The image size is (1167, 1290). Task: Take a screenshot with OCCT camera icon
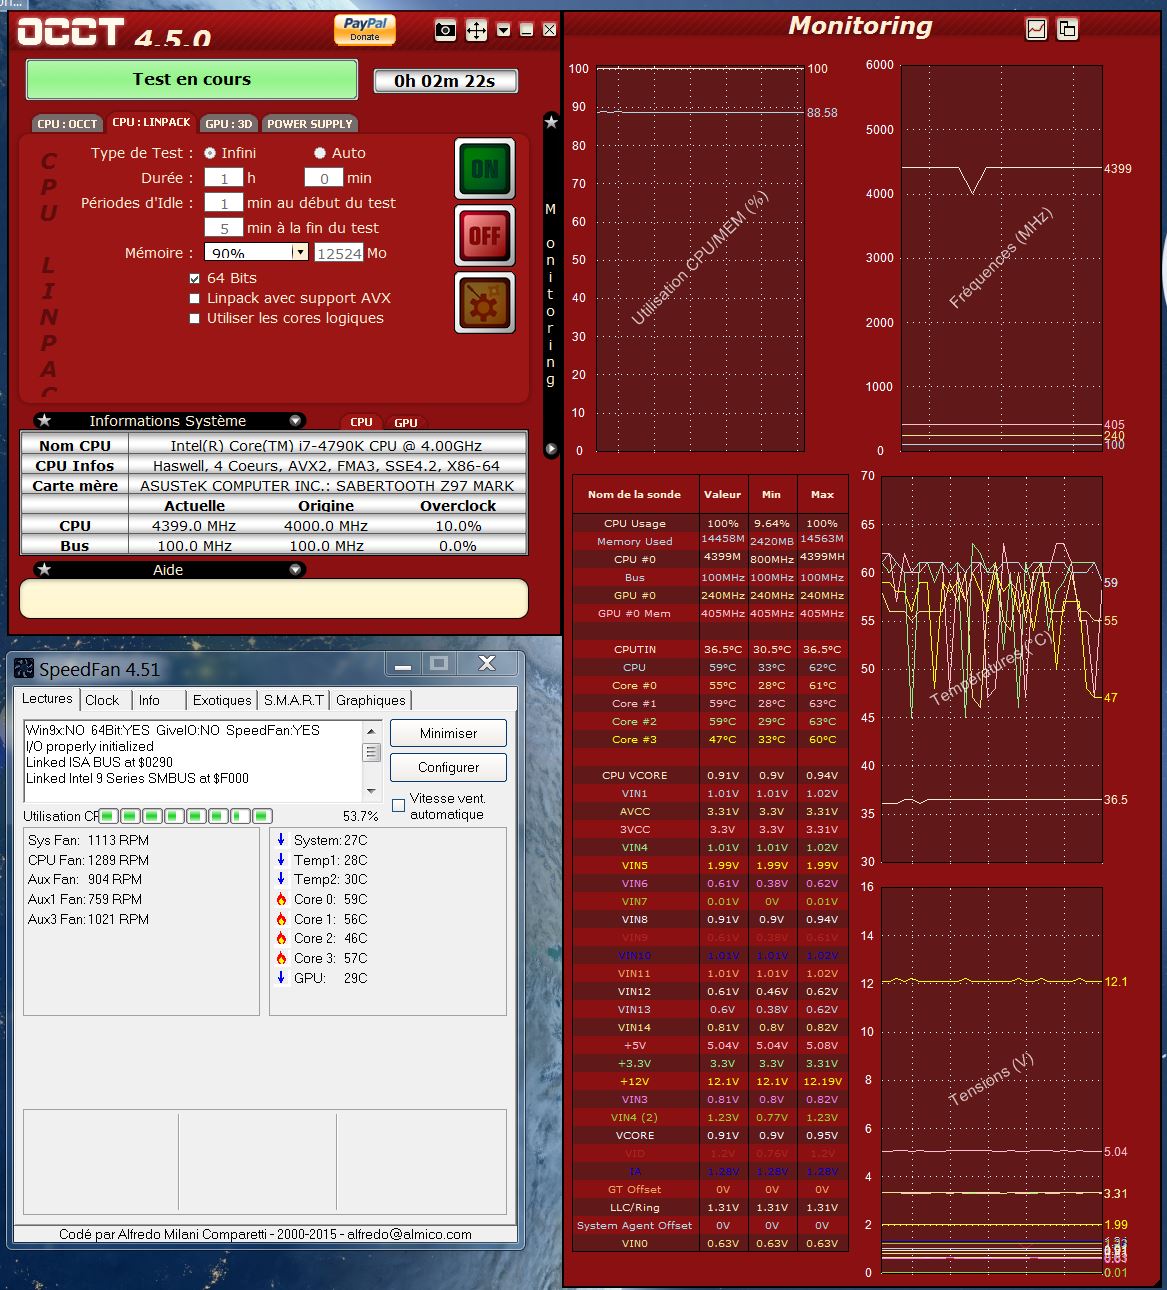pos(446,30)
